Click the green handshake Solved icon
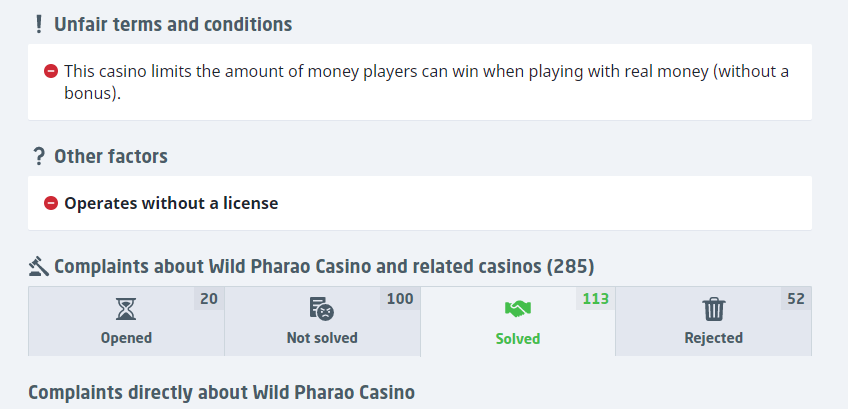The width and height of the screenshot is (848, 409). (x=517, y=308)
